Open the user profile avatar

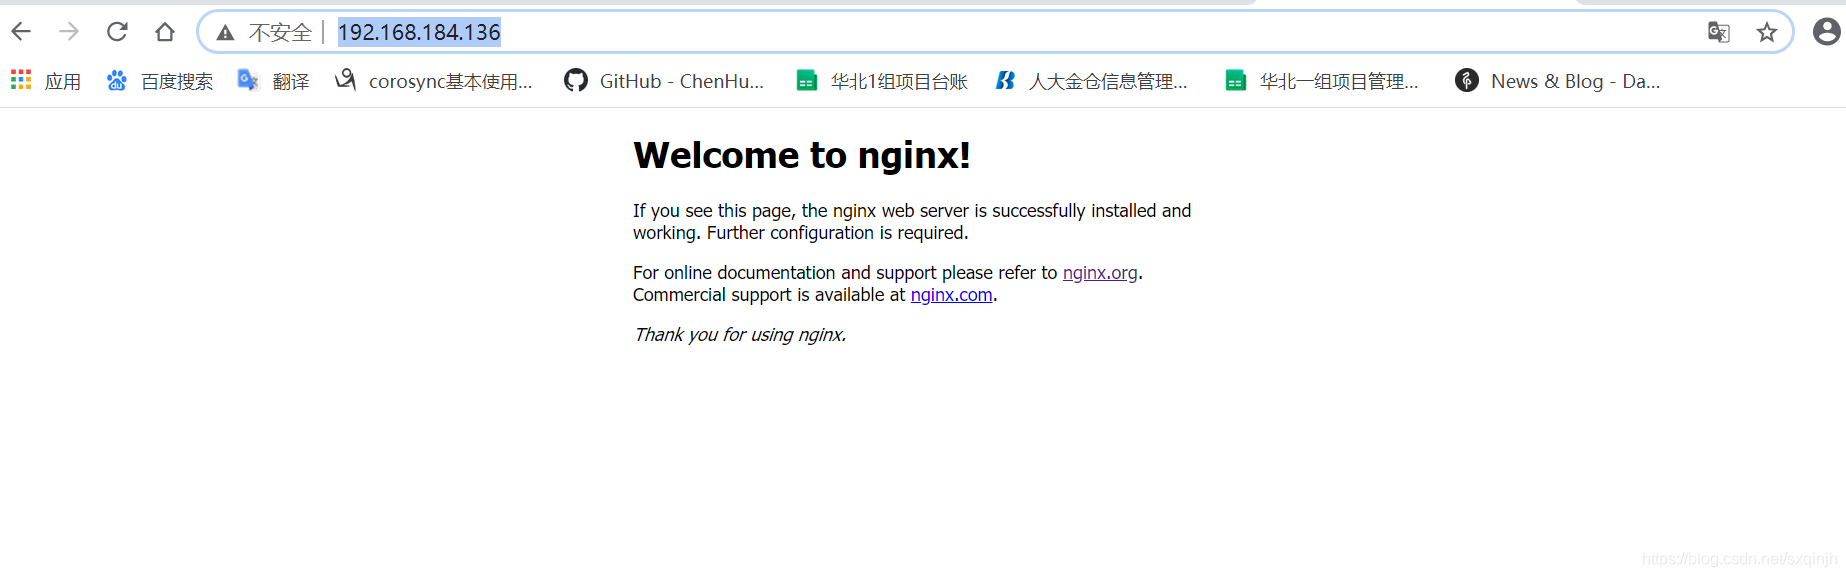[1826, 32]
